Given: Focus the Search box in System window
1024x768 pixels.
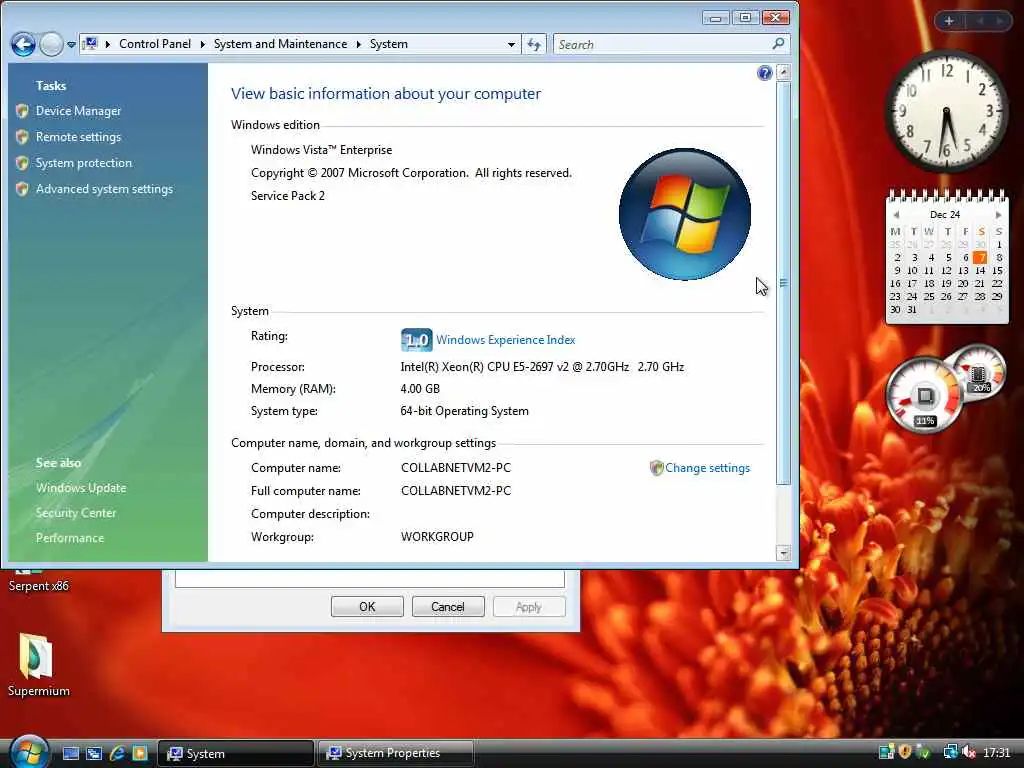Looking at the screenshot, I should pyautogui.click(x=671, y=44).
